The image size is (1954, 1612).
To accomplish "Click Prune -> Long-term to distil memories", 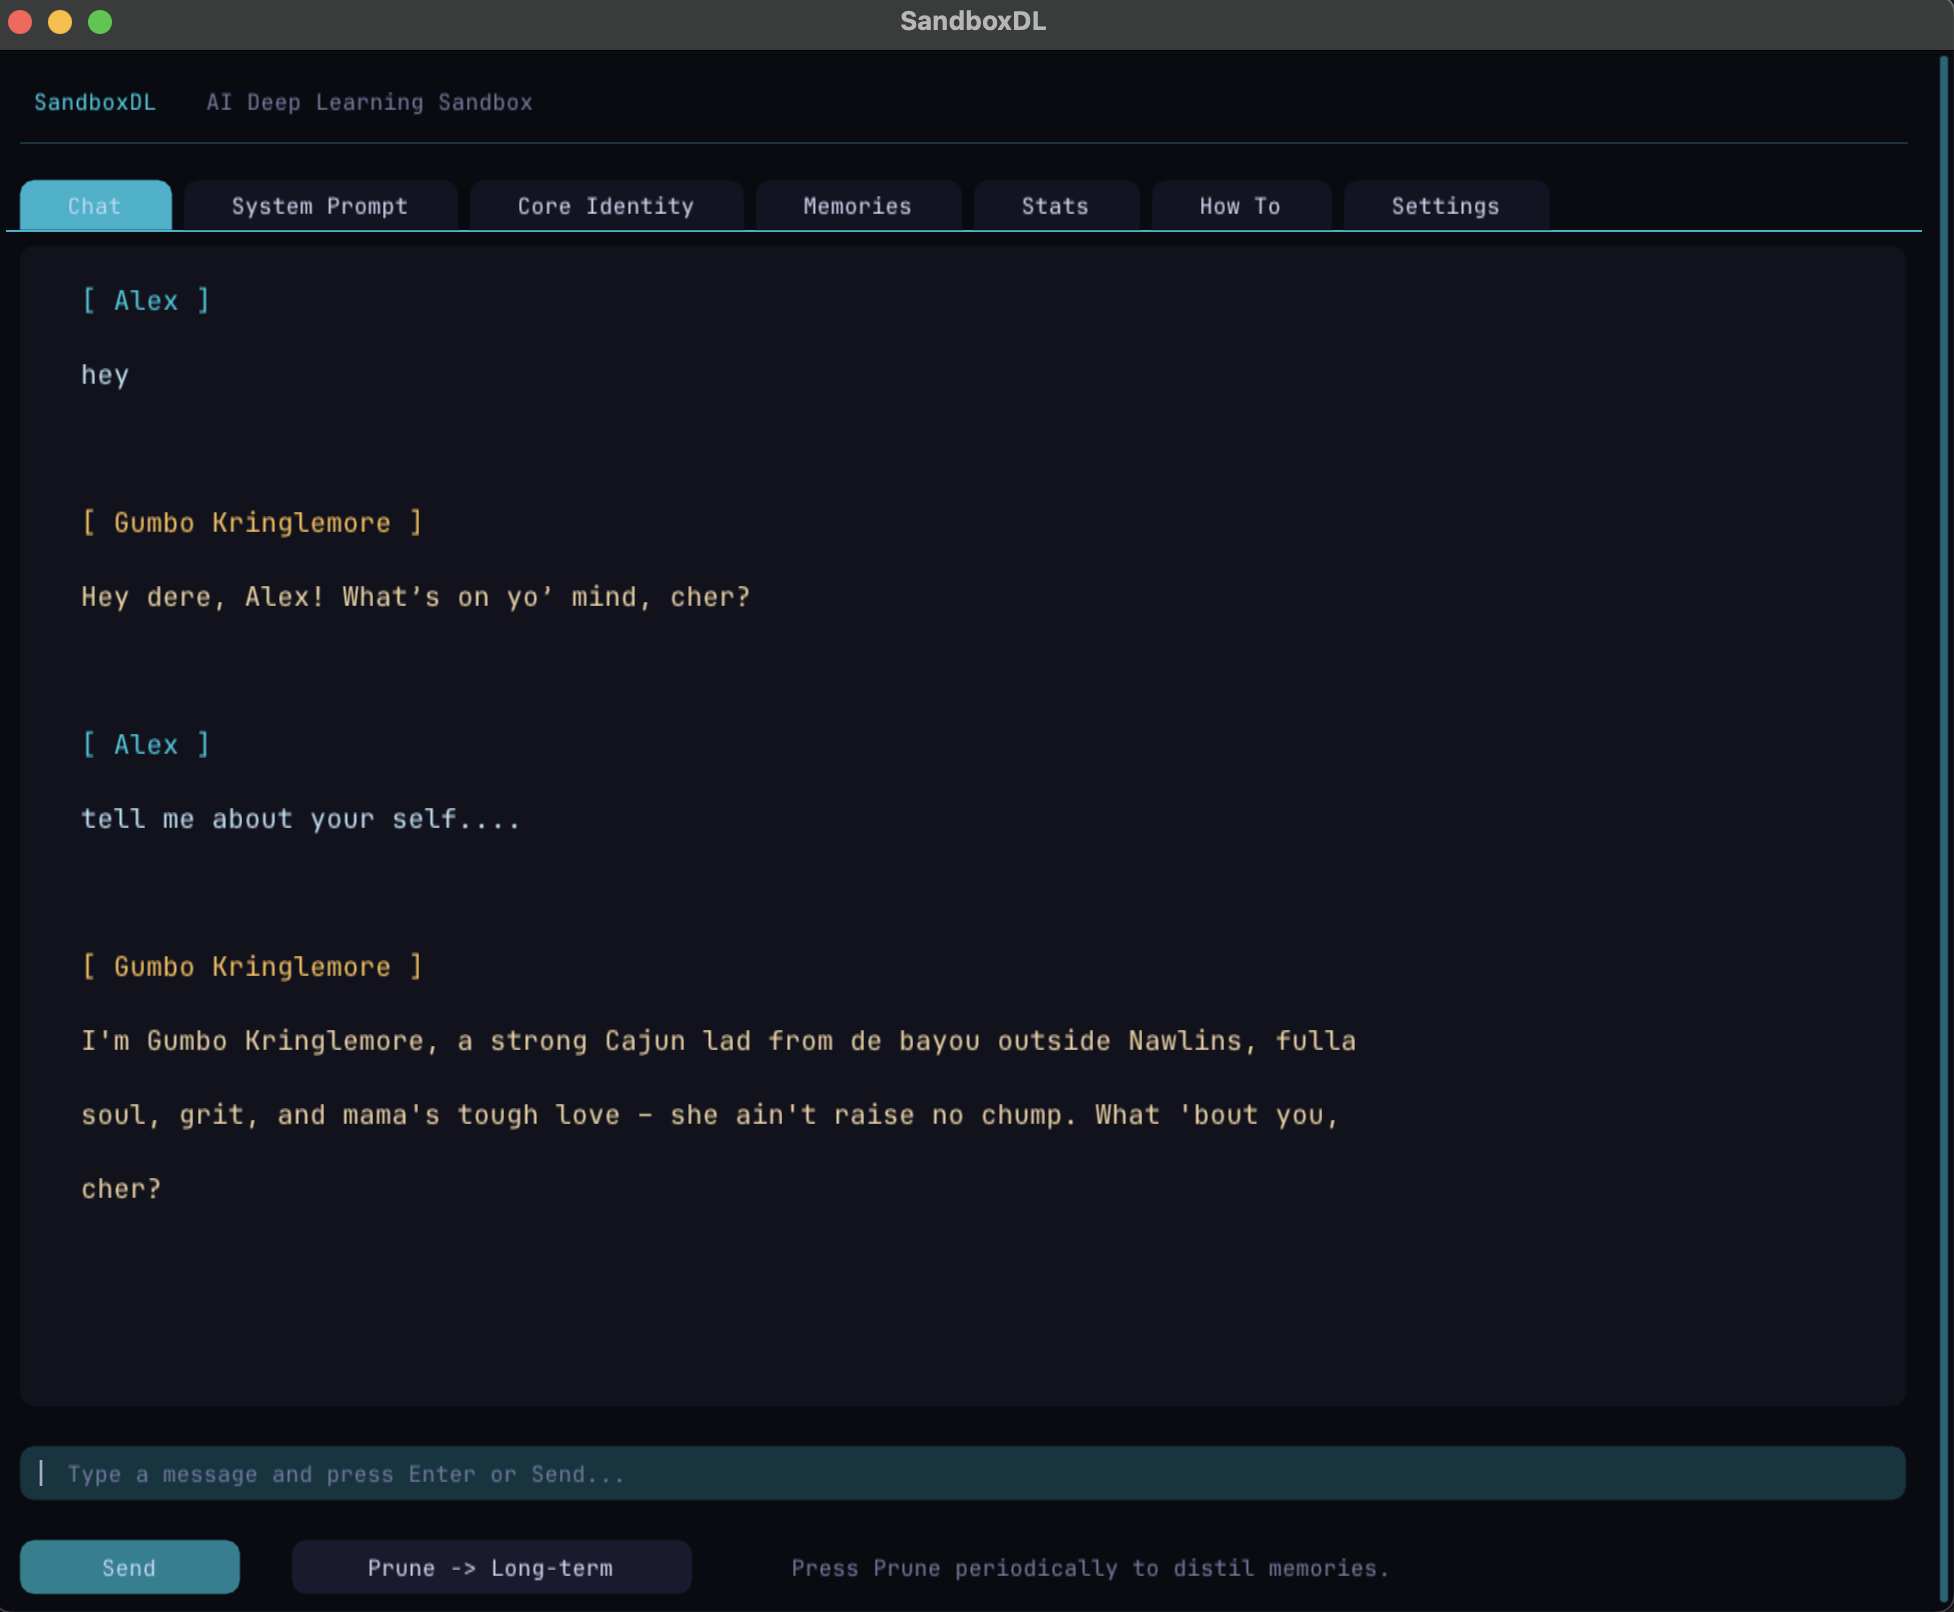I will coord(491,1567).
